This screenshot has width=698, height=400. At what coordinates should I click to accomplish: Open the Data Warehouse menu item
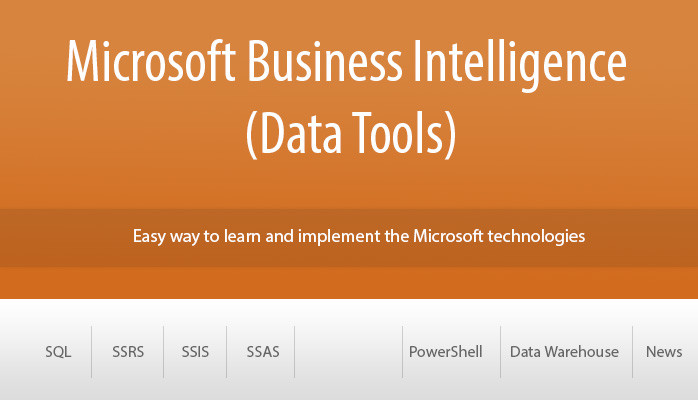tap(564, 352)
